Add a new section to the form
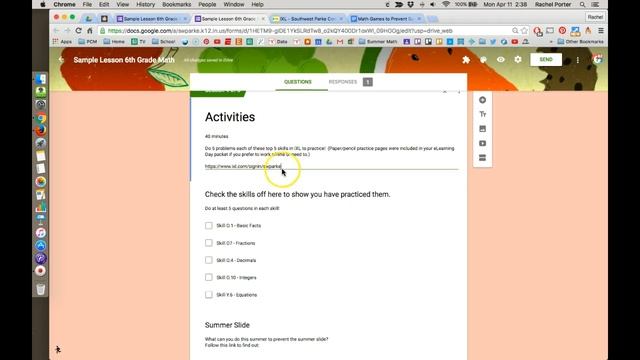640x360 pixels. 482,158
